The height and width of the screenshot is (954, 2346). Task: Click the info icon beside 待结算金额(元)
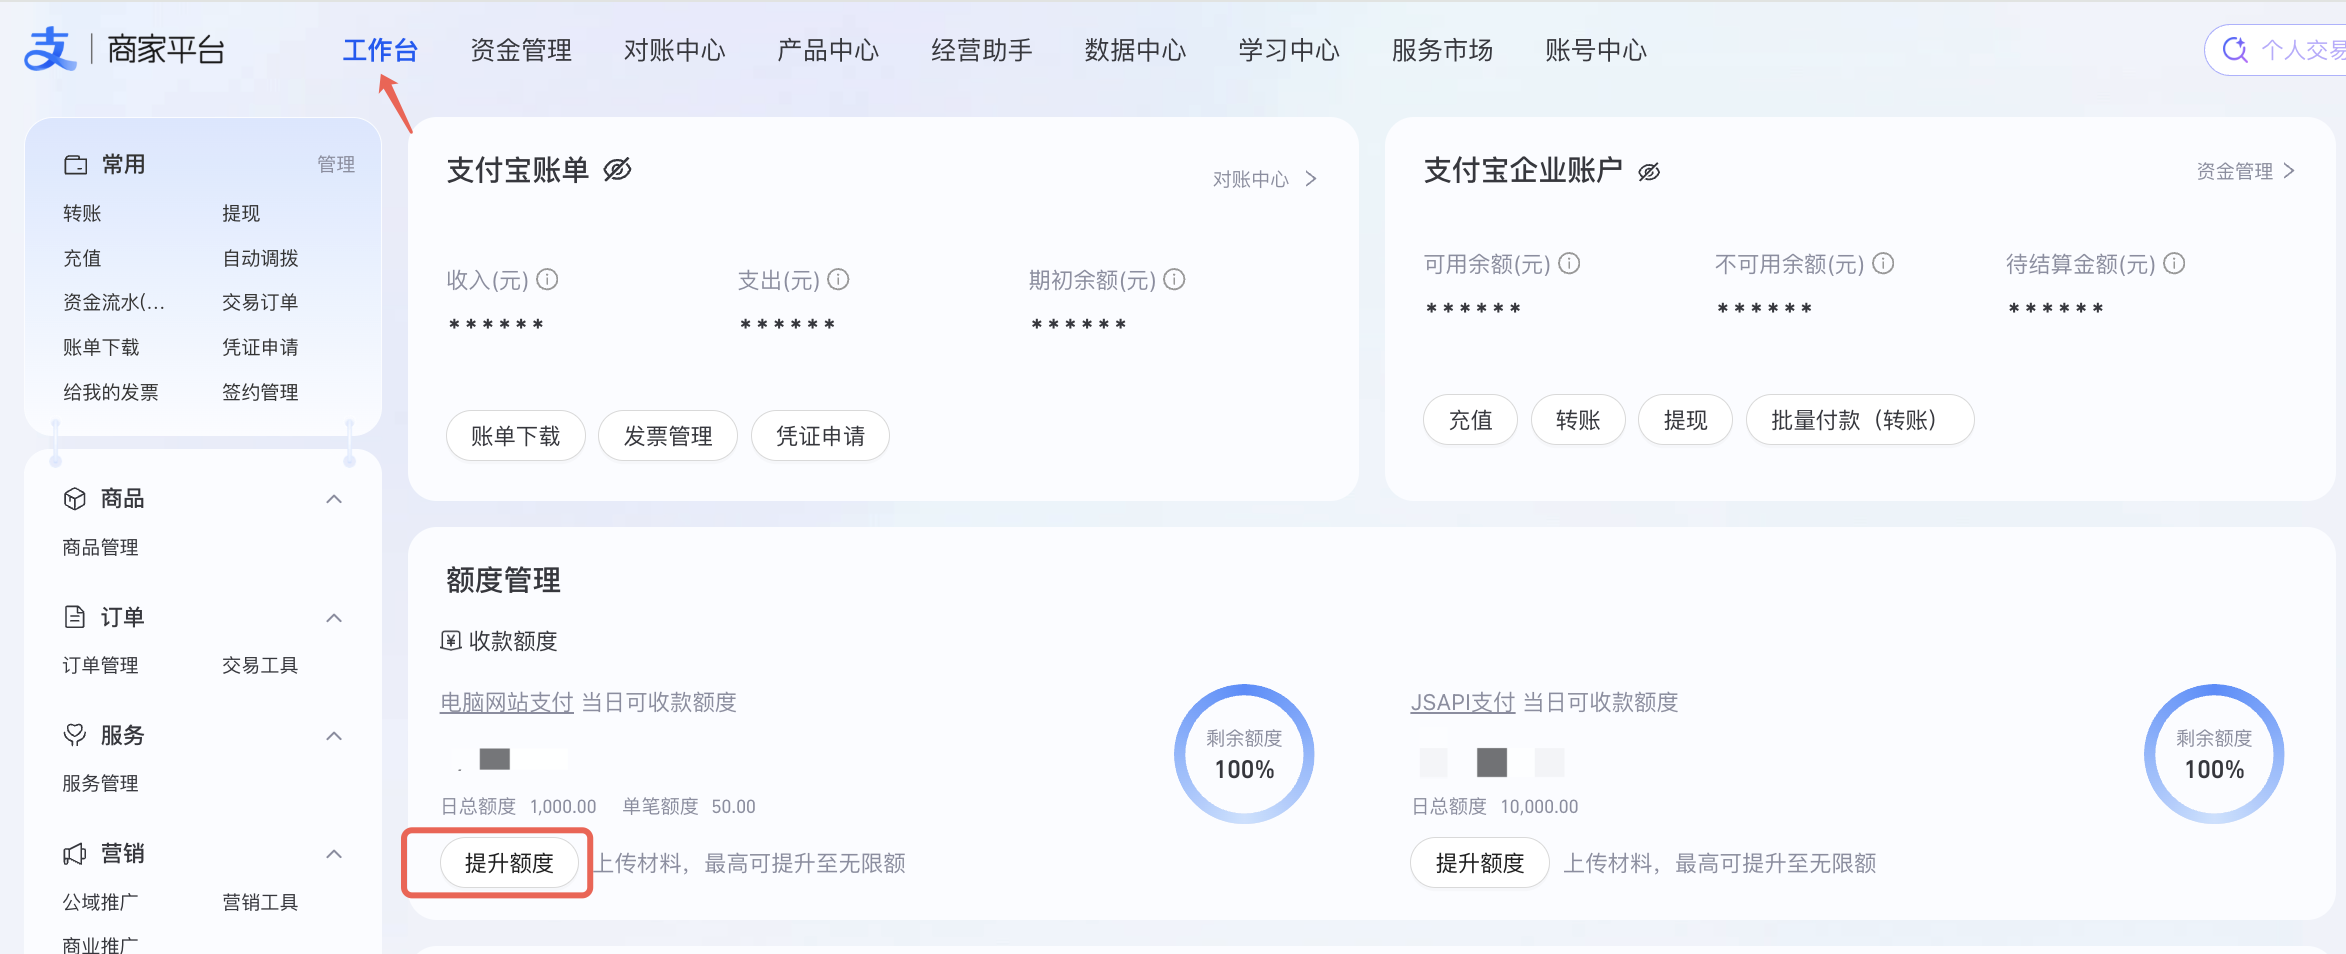click(x=2174, y=263)
